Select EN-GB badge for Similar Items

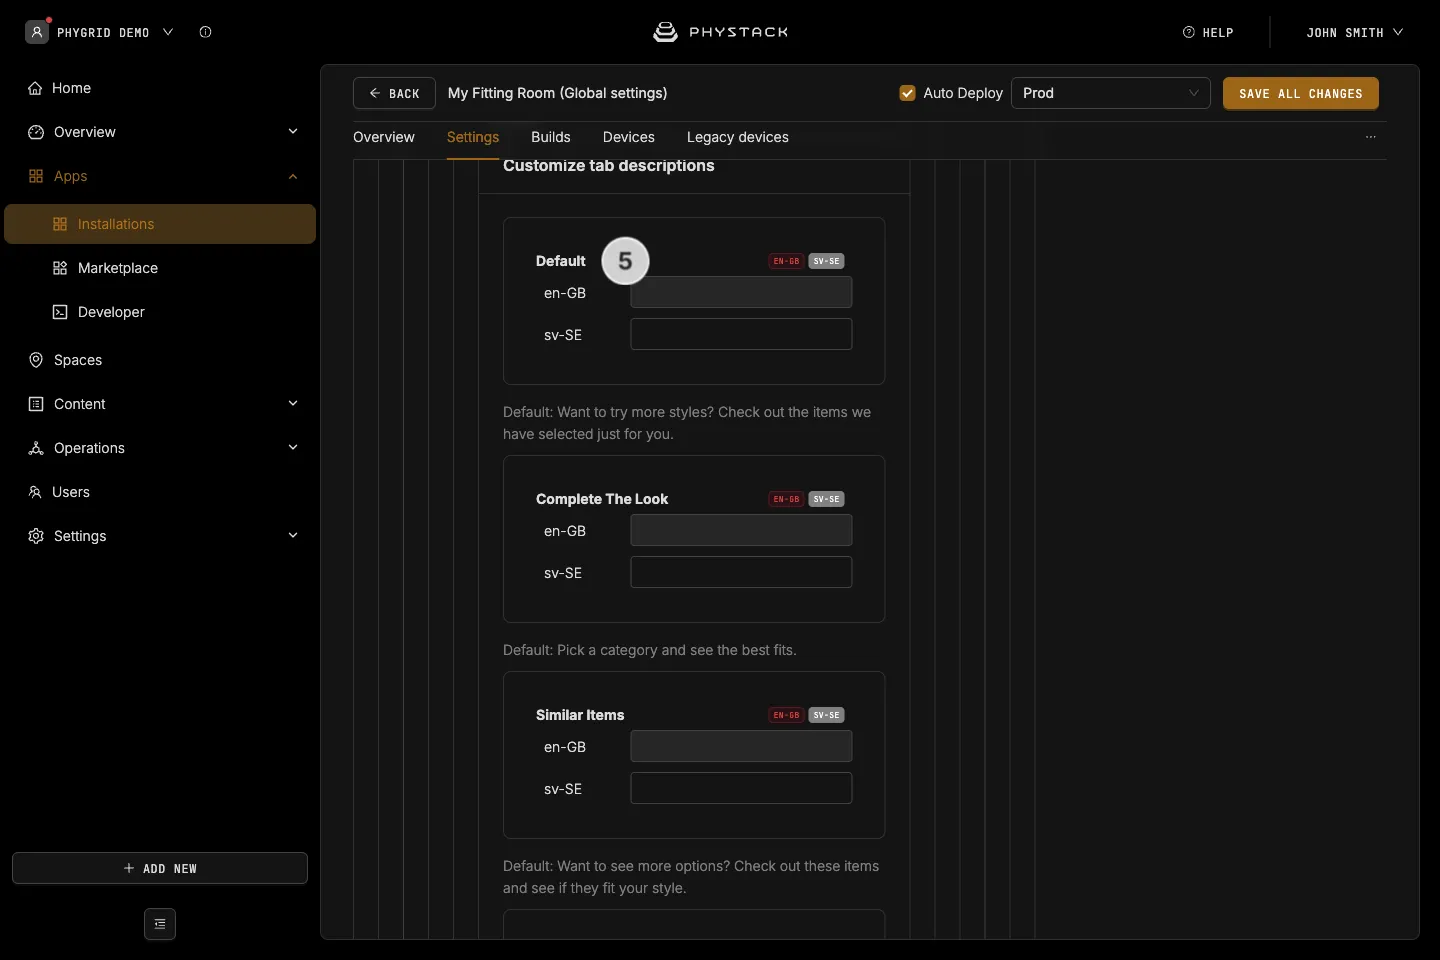(786, 715)
